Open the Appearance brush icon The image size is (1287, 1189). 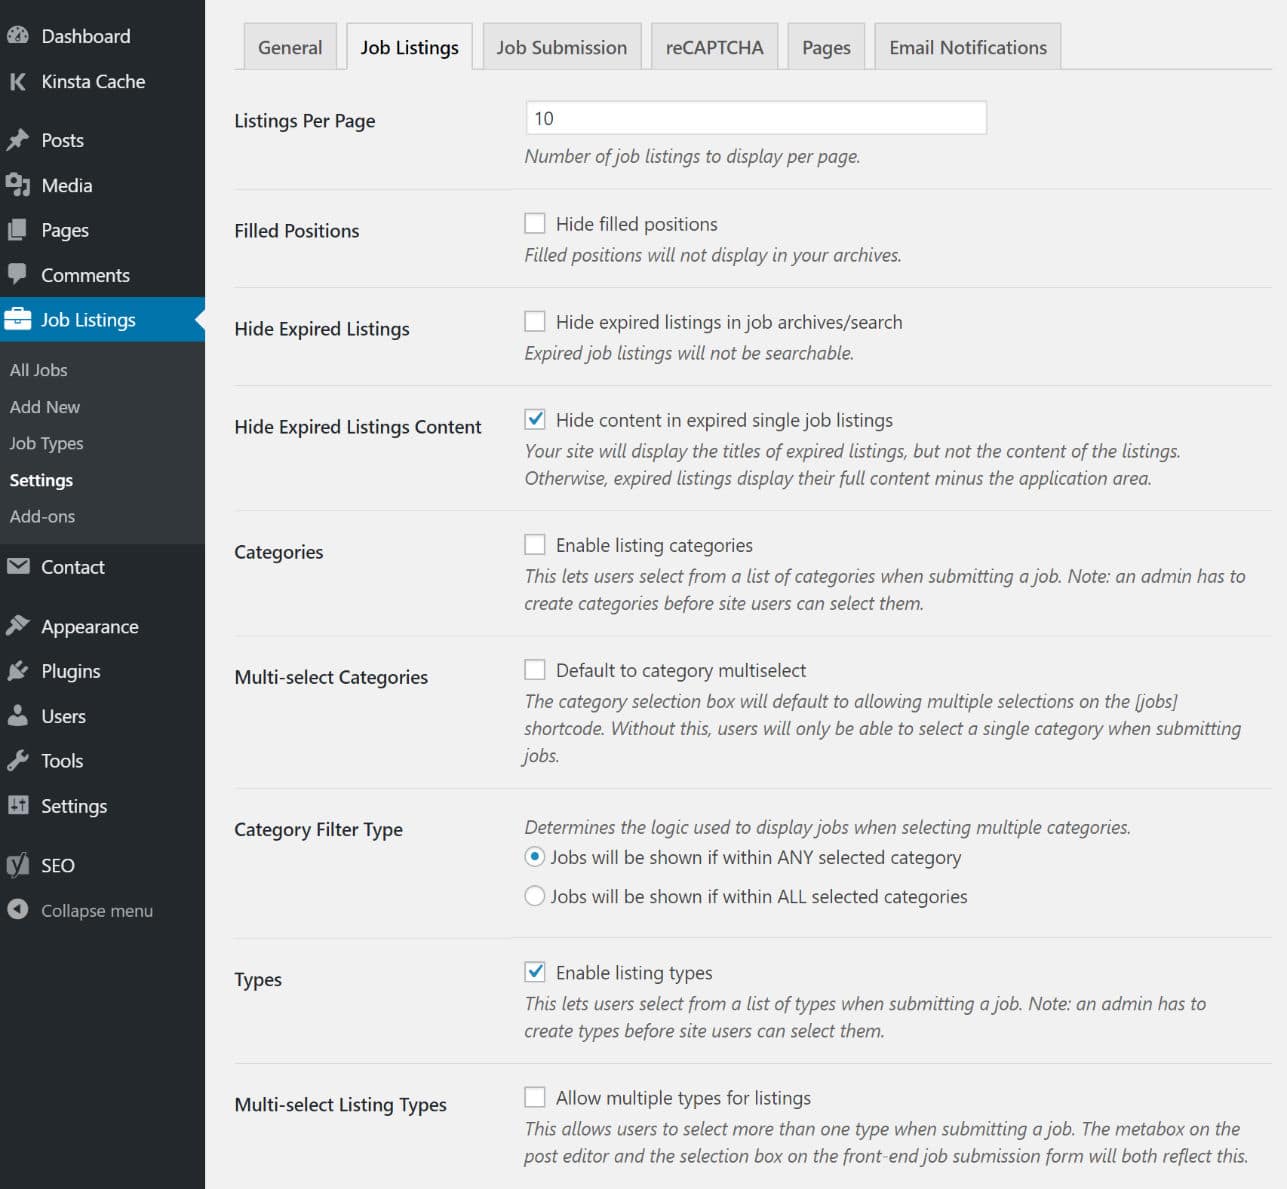click(18, 625)
